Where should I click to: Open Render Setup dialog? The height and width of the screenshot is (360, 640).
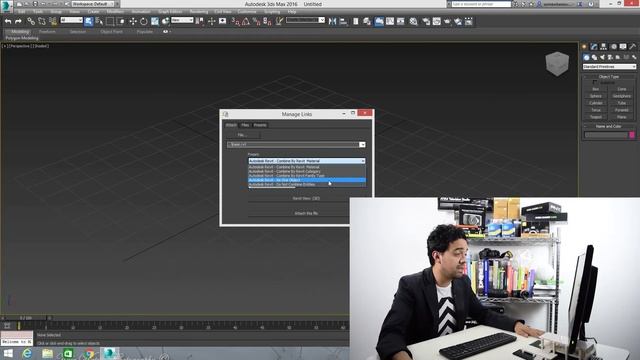426,21
